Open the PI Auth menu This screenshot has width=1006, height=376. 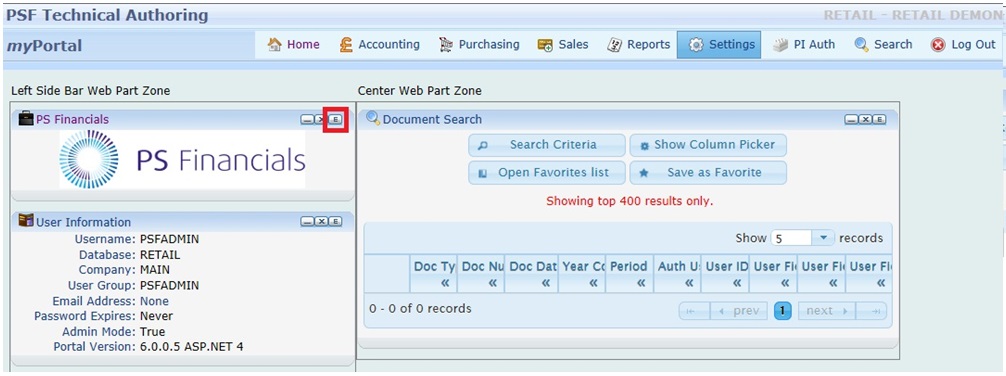coord(804,44)
